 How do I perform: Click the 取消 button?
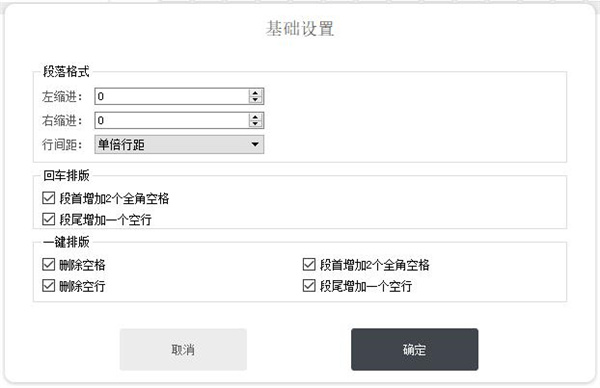click(x=183, y=349)
